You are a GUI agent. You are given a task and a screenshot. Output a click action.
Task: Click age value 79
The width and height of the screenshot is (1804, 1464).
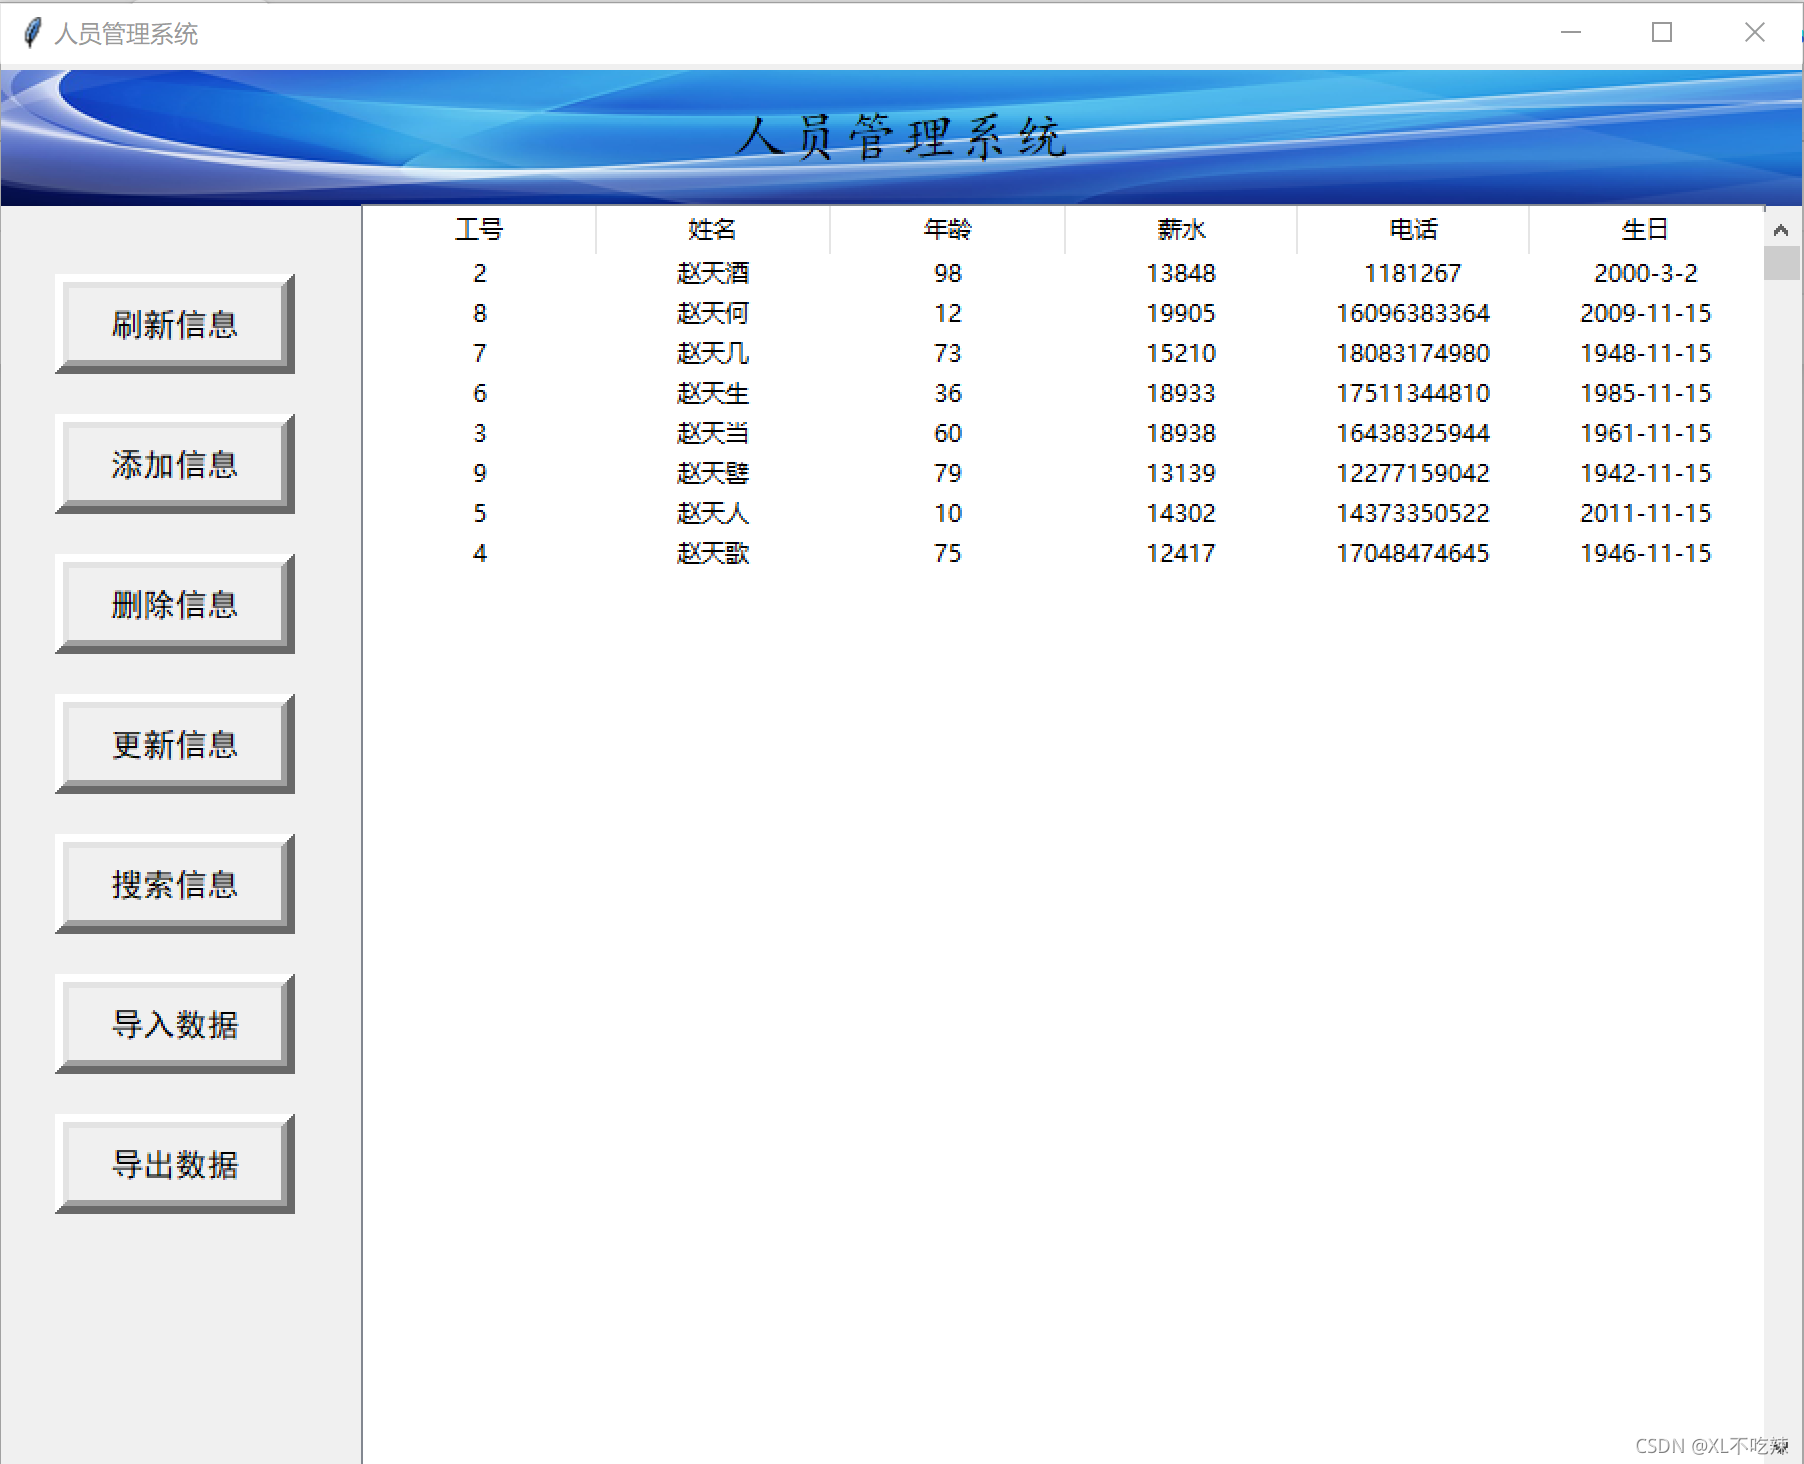click(948, 473)
